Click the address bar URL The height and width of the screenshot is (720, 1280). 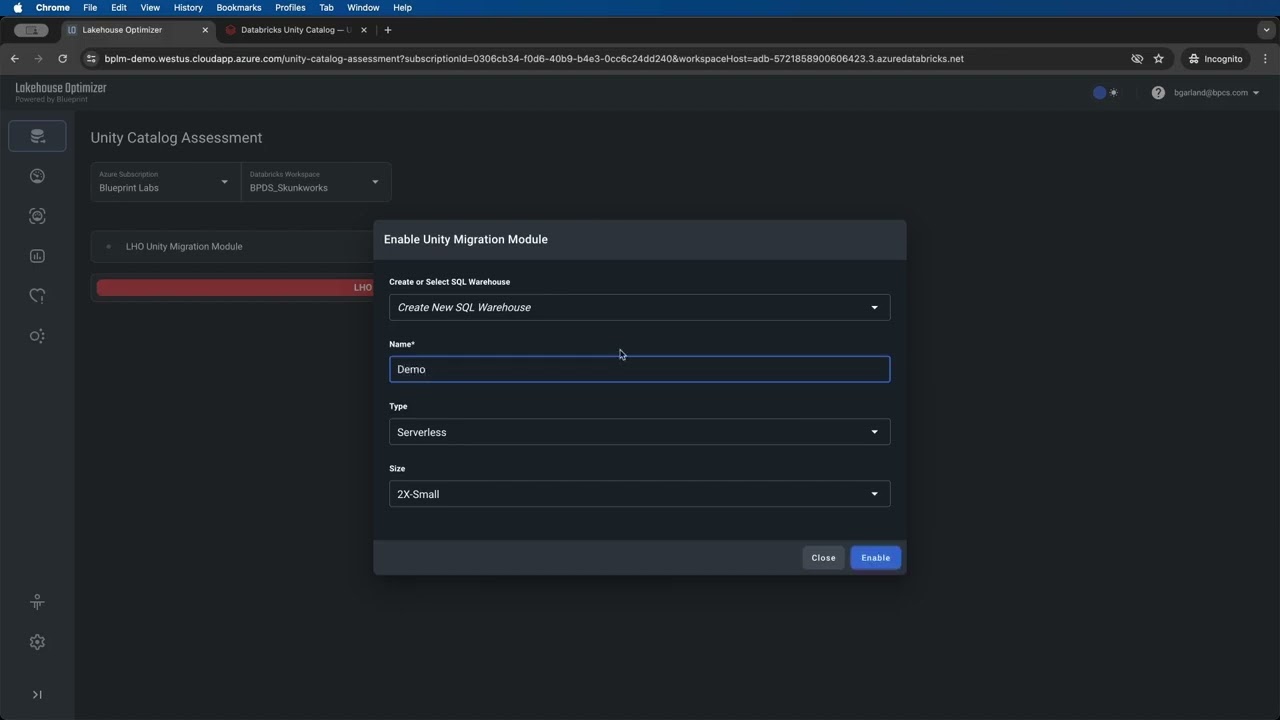click(x=534, y=59)
